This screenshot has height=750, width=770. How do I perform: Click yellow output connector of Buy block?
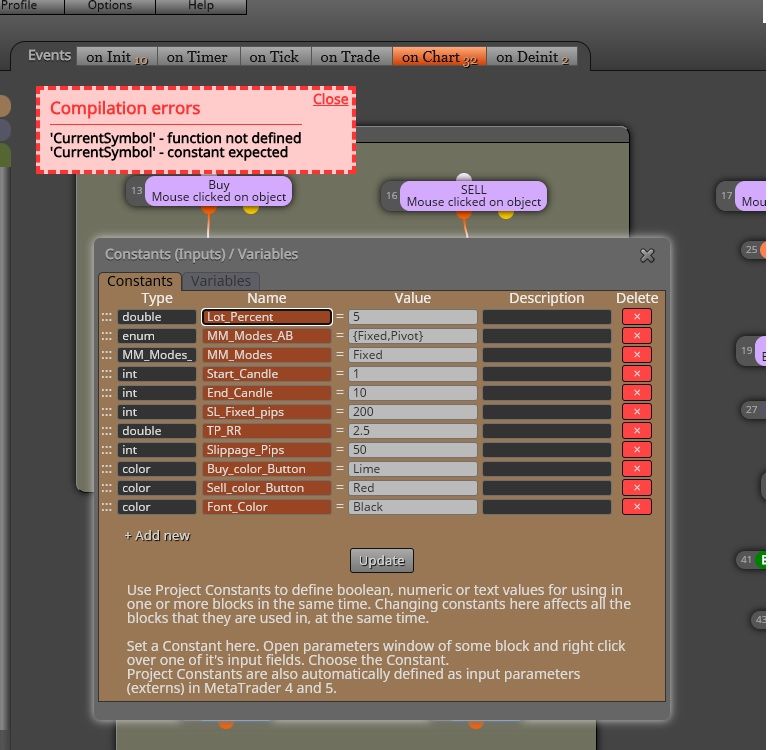(x=251, y=210)
